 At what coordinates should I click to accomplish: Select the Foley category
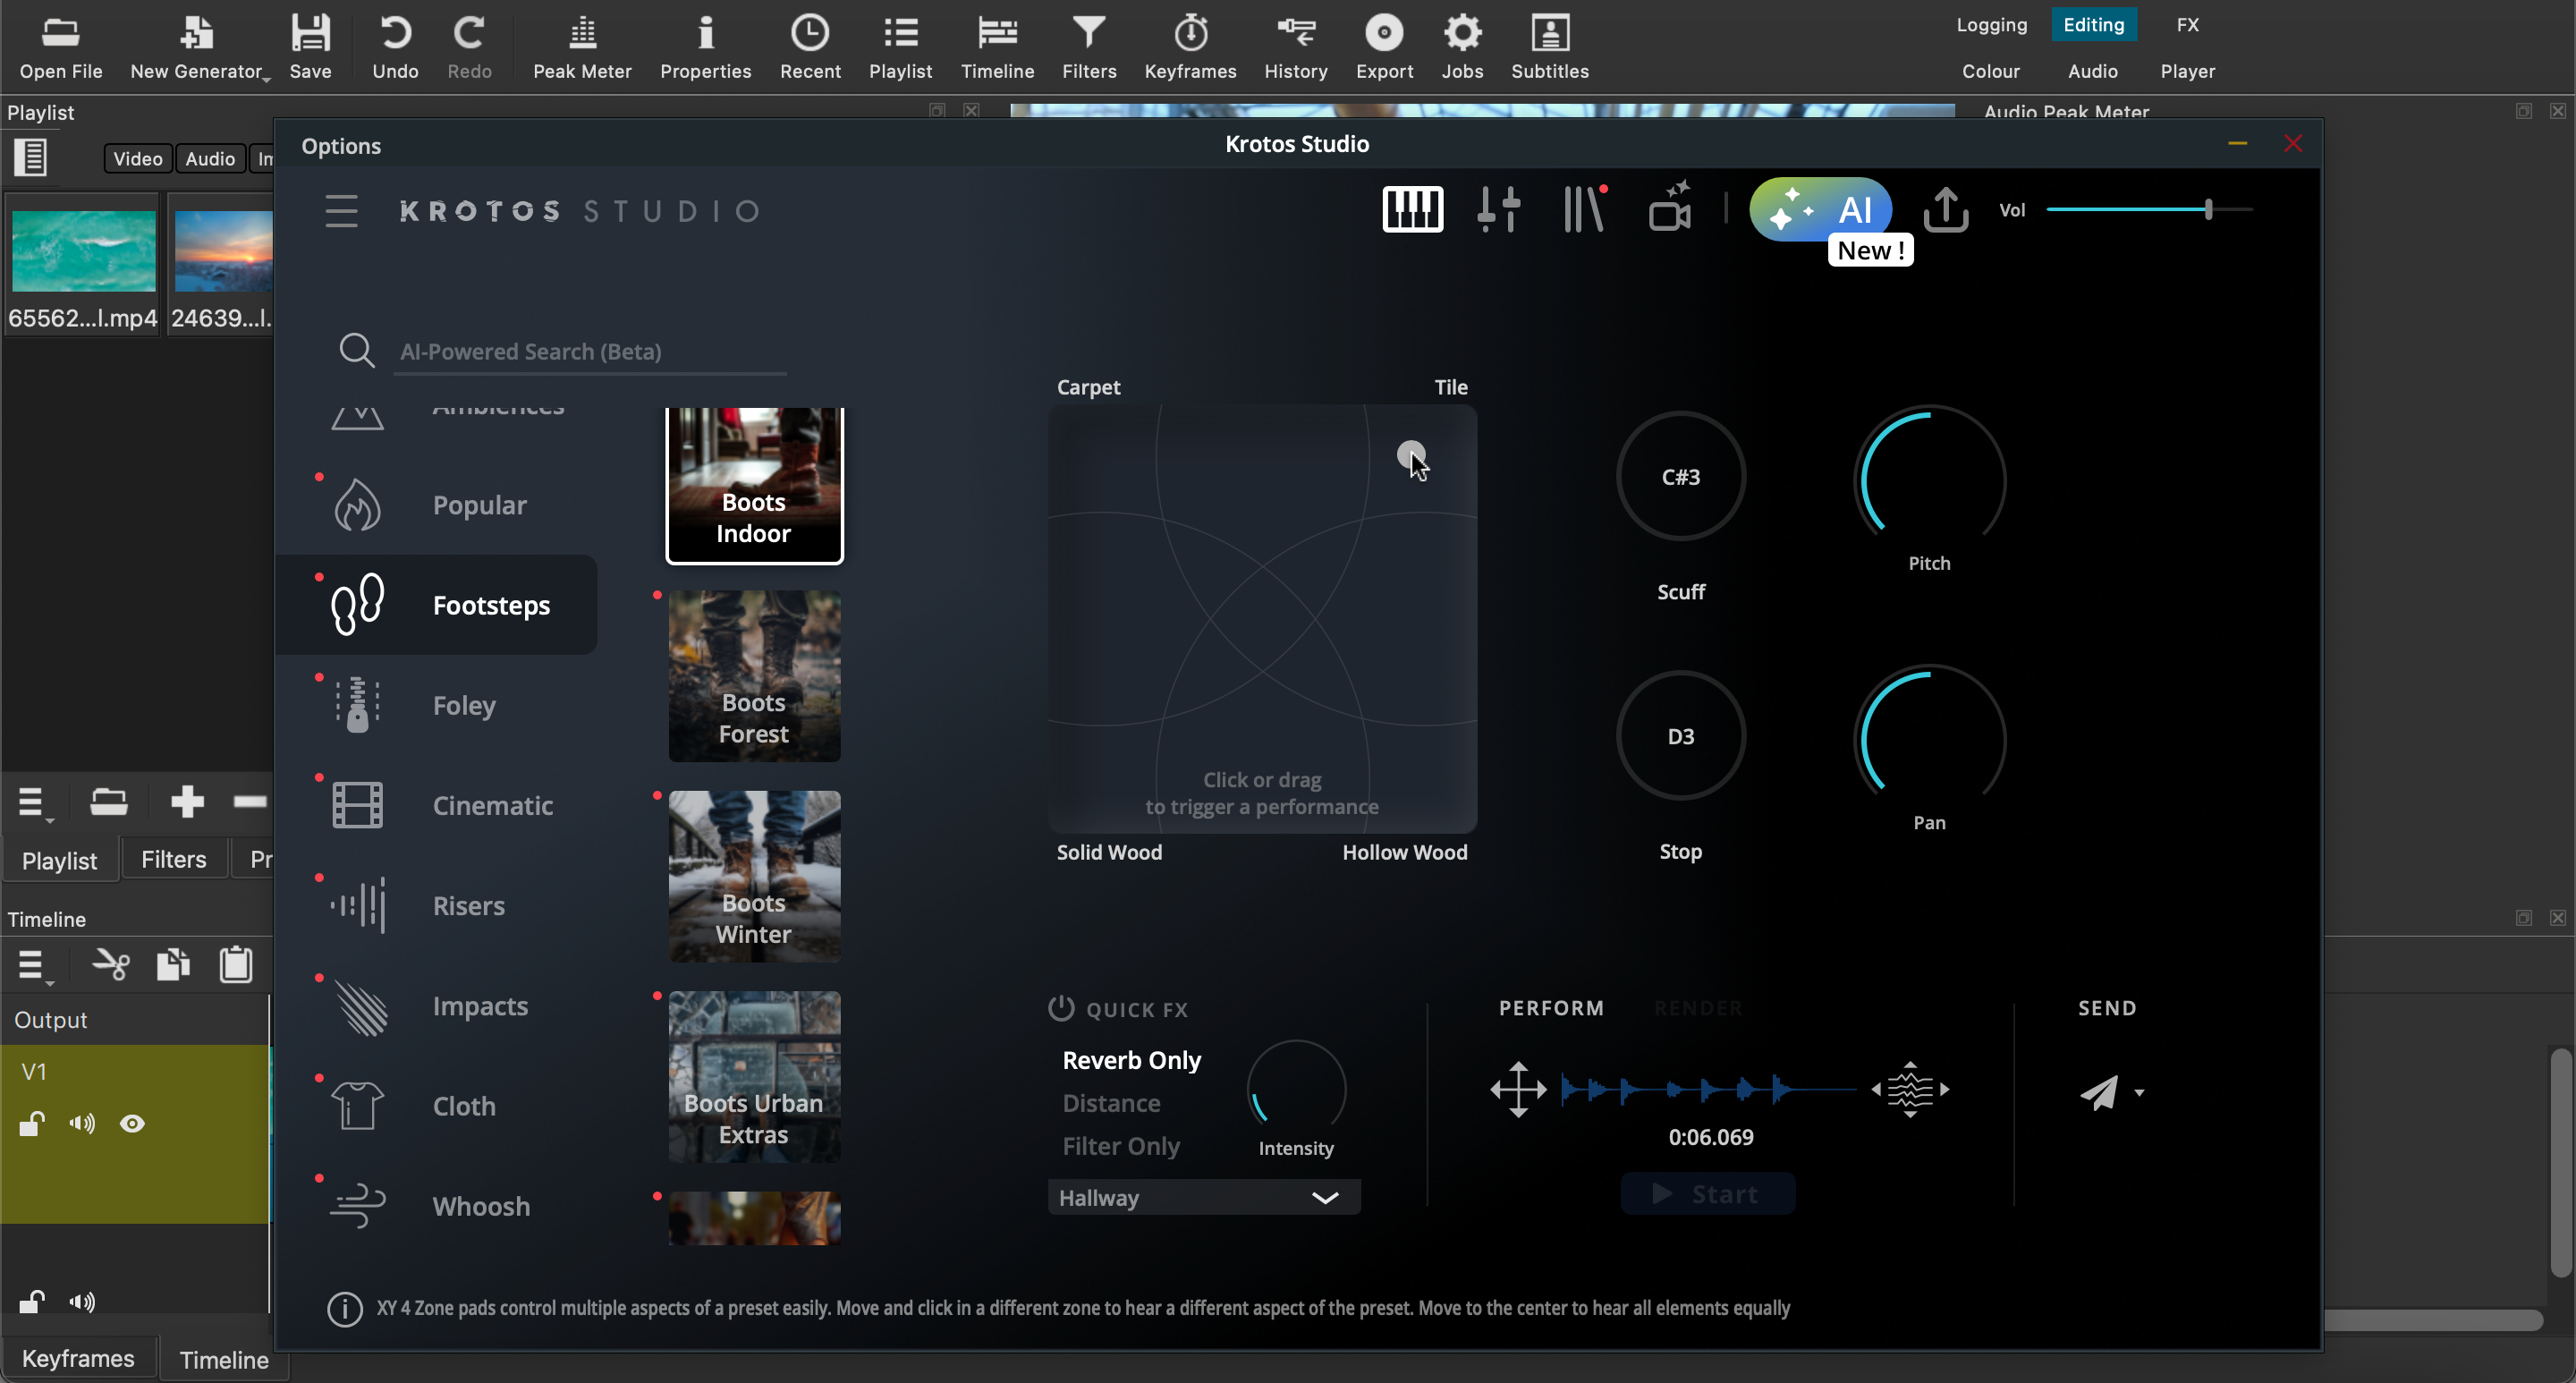pyautogui.click(x=463, y=705)
